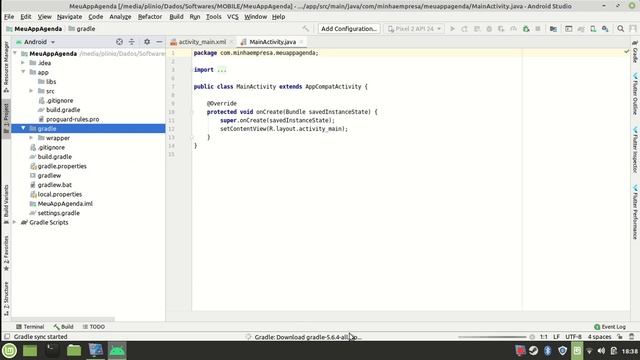Viewport: 640px width, 360px height.
Task: Collapse the app folder
Action: [x=23, y=72]
